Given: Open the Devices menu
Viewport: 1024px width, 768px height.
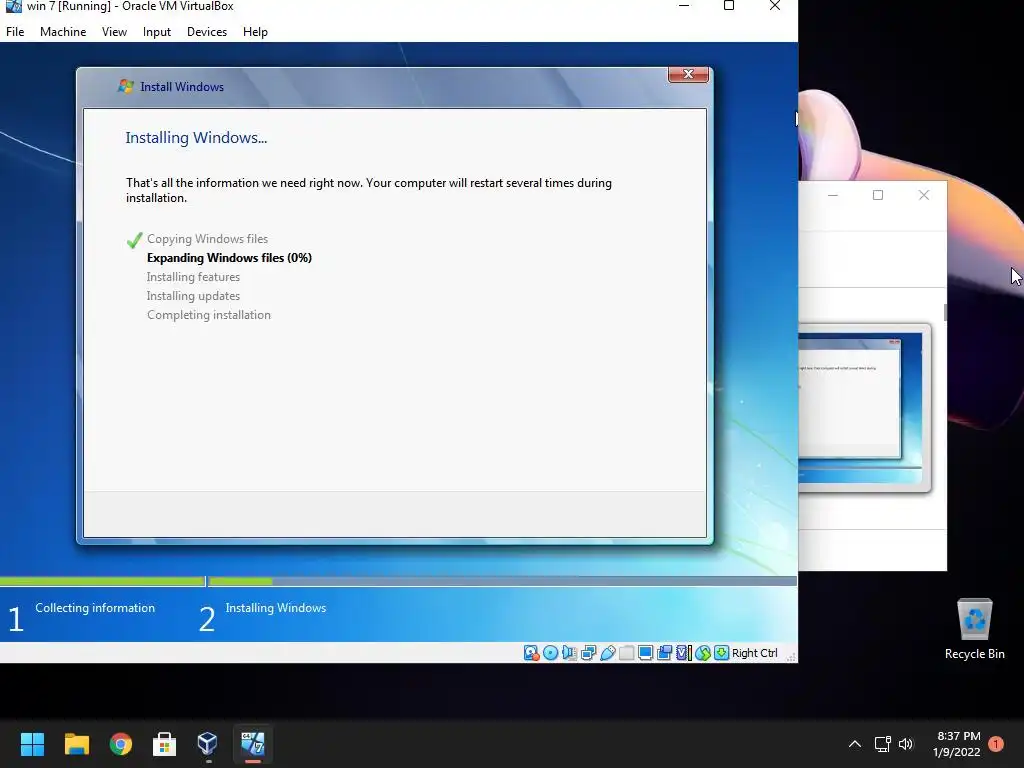Looking at the screenshot, I should point(207,32).
